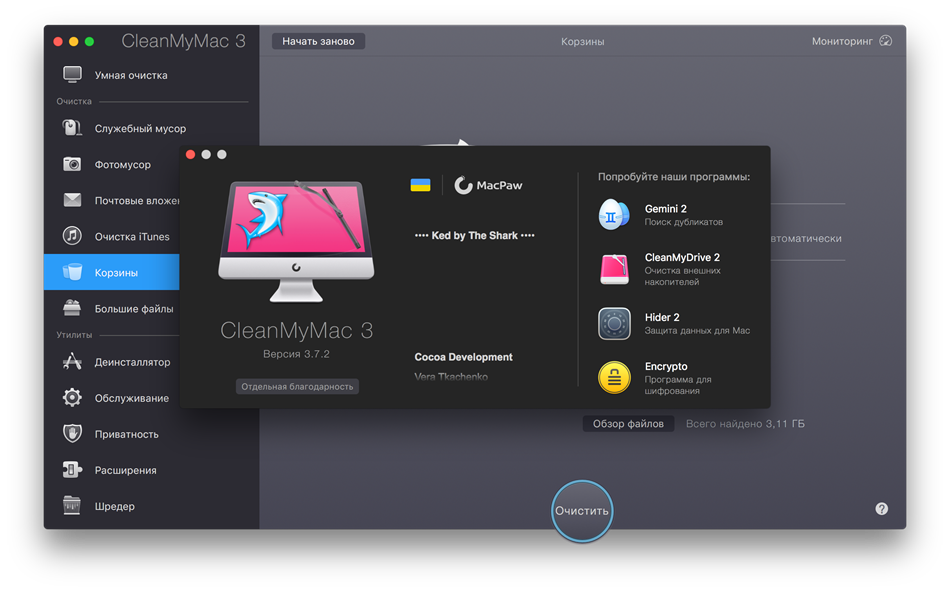The height and width of the screenshot is (591, 950).
Task: Go to Расширения label
Action: tap(125, 470)
